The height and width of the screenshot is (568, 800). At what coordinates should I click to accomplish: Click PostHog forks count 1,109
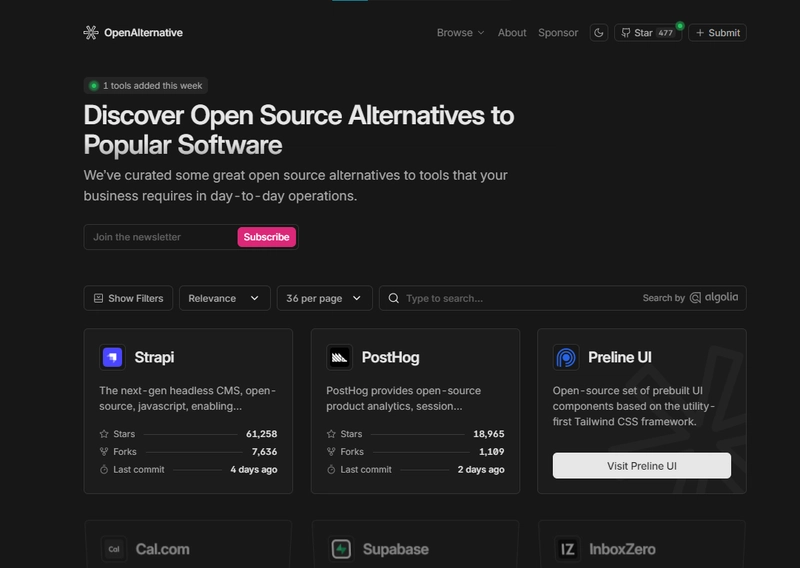pos(491,452)
